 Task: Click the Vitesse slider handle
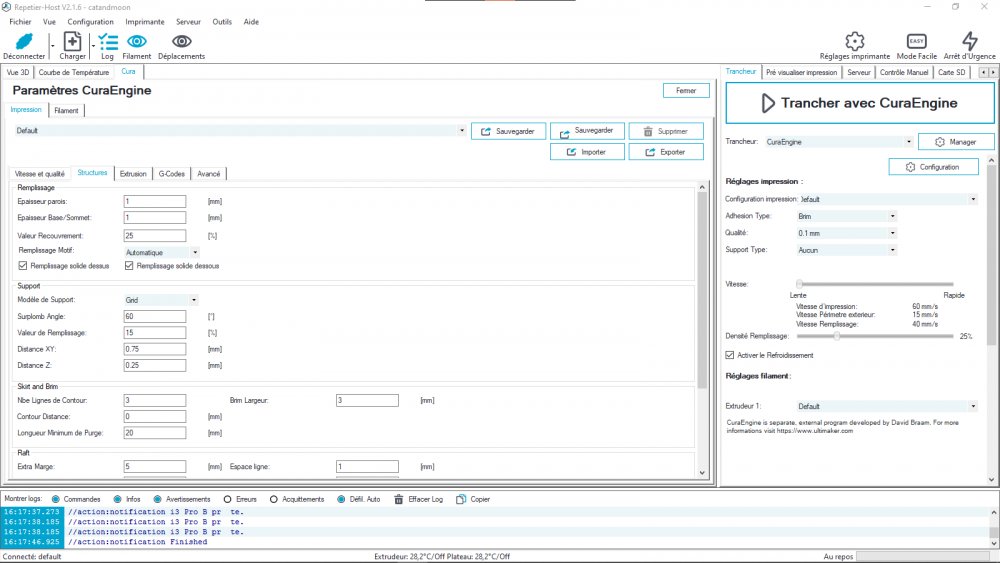pyautogui.click(x=799, y=284)
